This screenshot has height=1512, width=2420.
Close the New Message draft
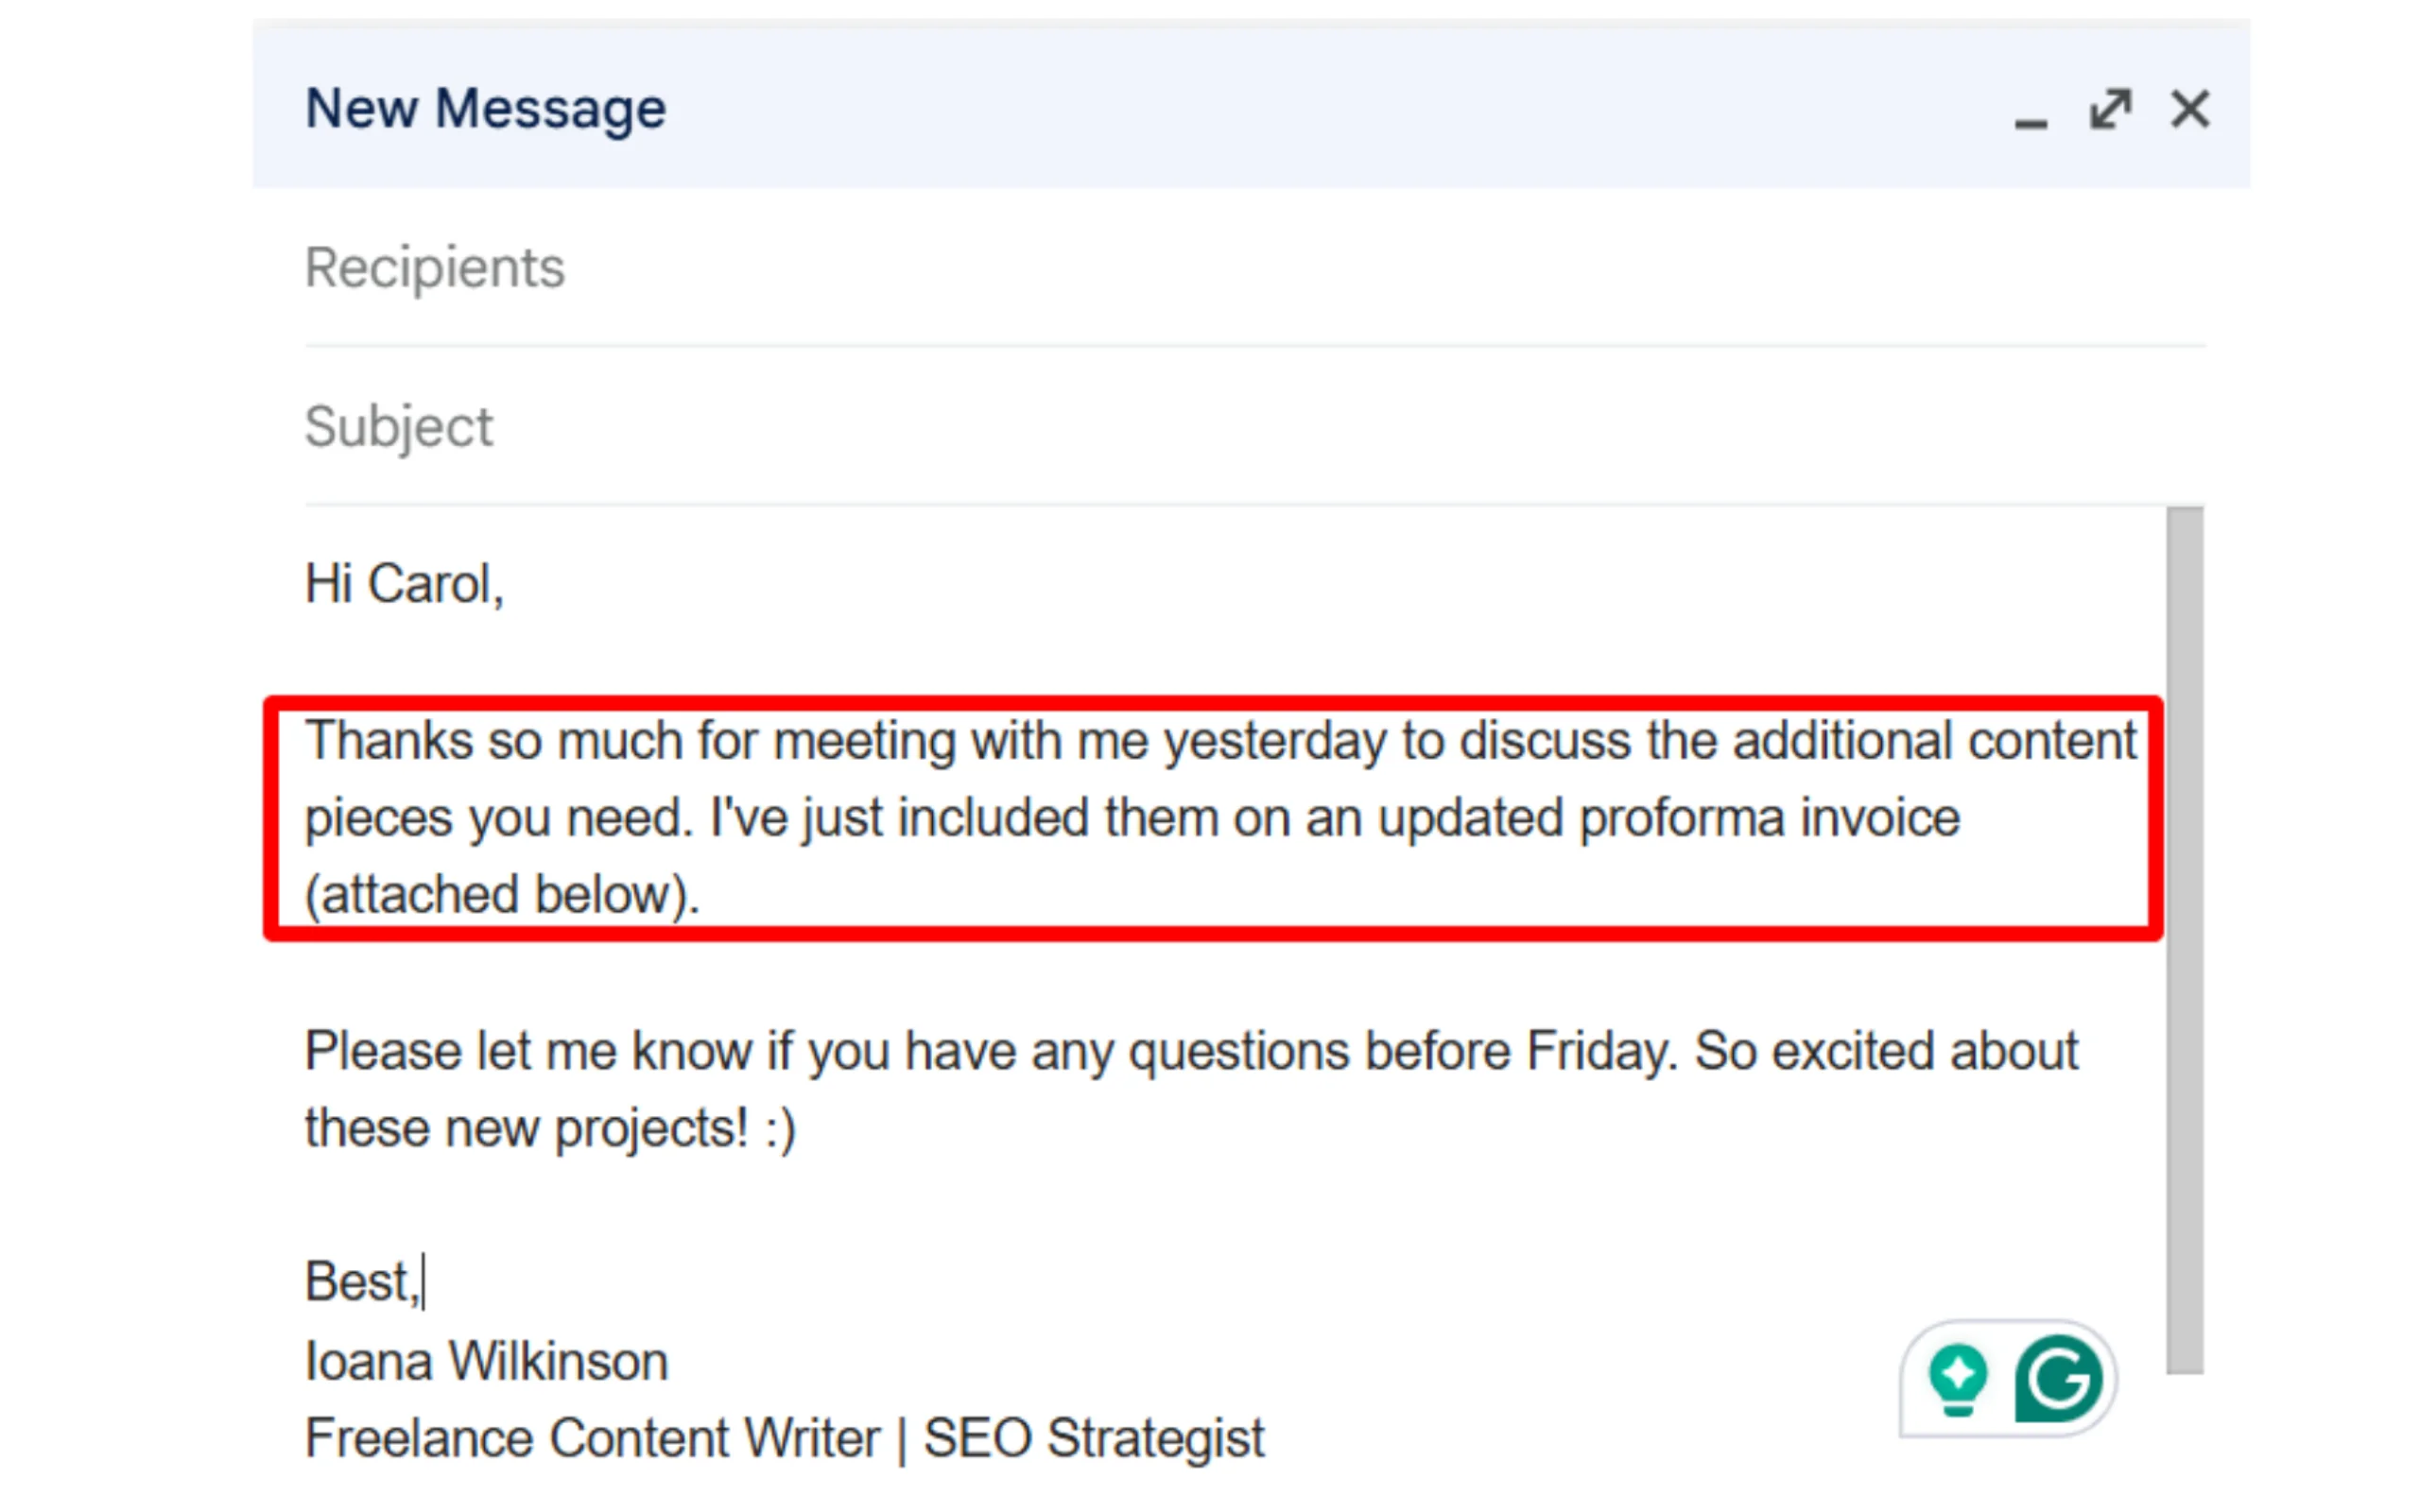(x=2189, y=108)
